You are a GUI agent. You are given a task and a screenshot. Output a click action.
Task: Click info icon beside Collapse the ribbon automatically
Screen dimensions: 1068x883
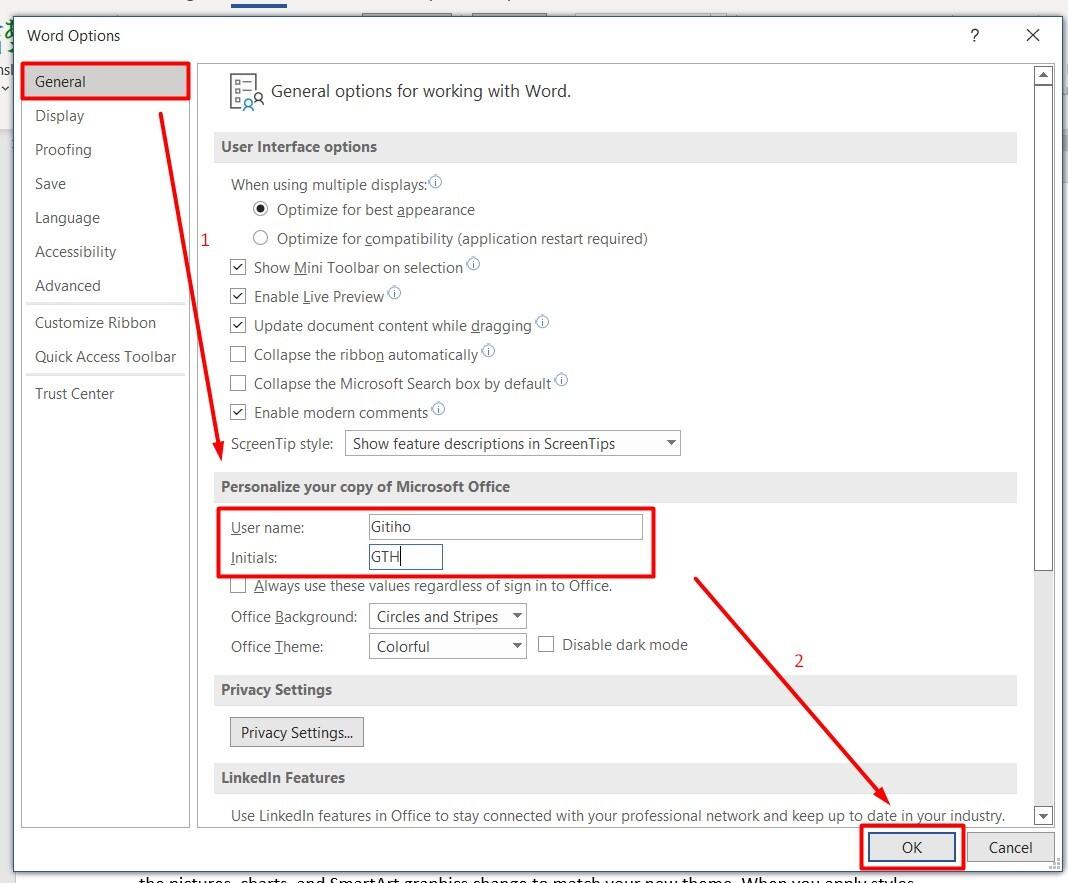pyautogui.click(x=488, y=351)
